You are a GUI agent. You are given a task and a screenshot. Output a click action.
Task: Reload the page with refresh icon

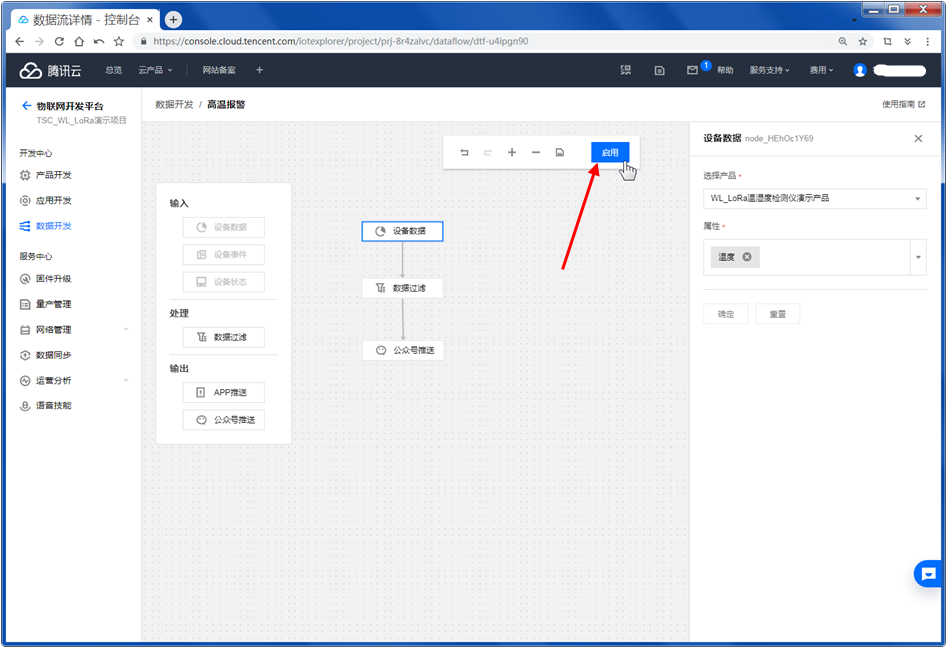pyautogui.click(x=59, y=41)
